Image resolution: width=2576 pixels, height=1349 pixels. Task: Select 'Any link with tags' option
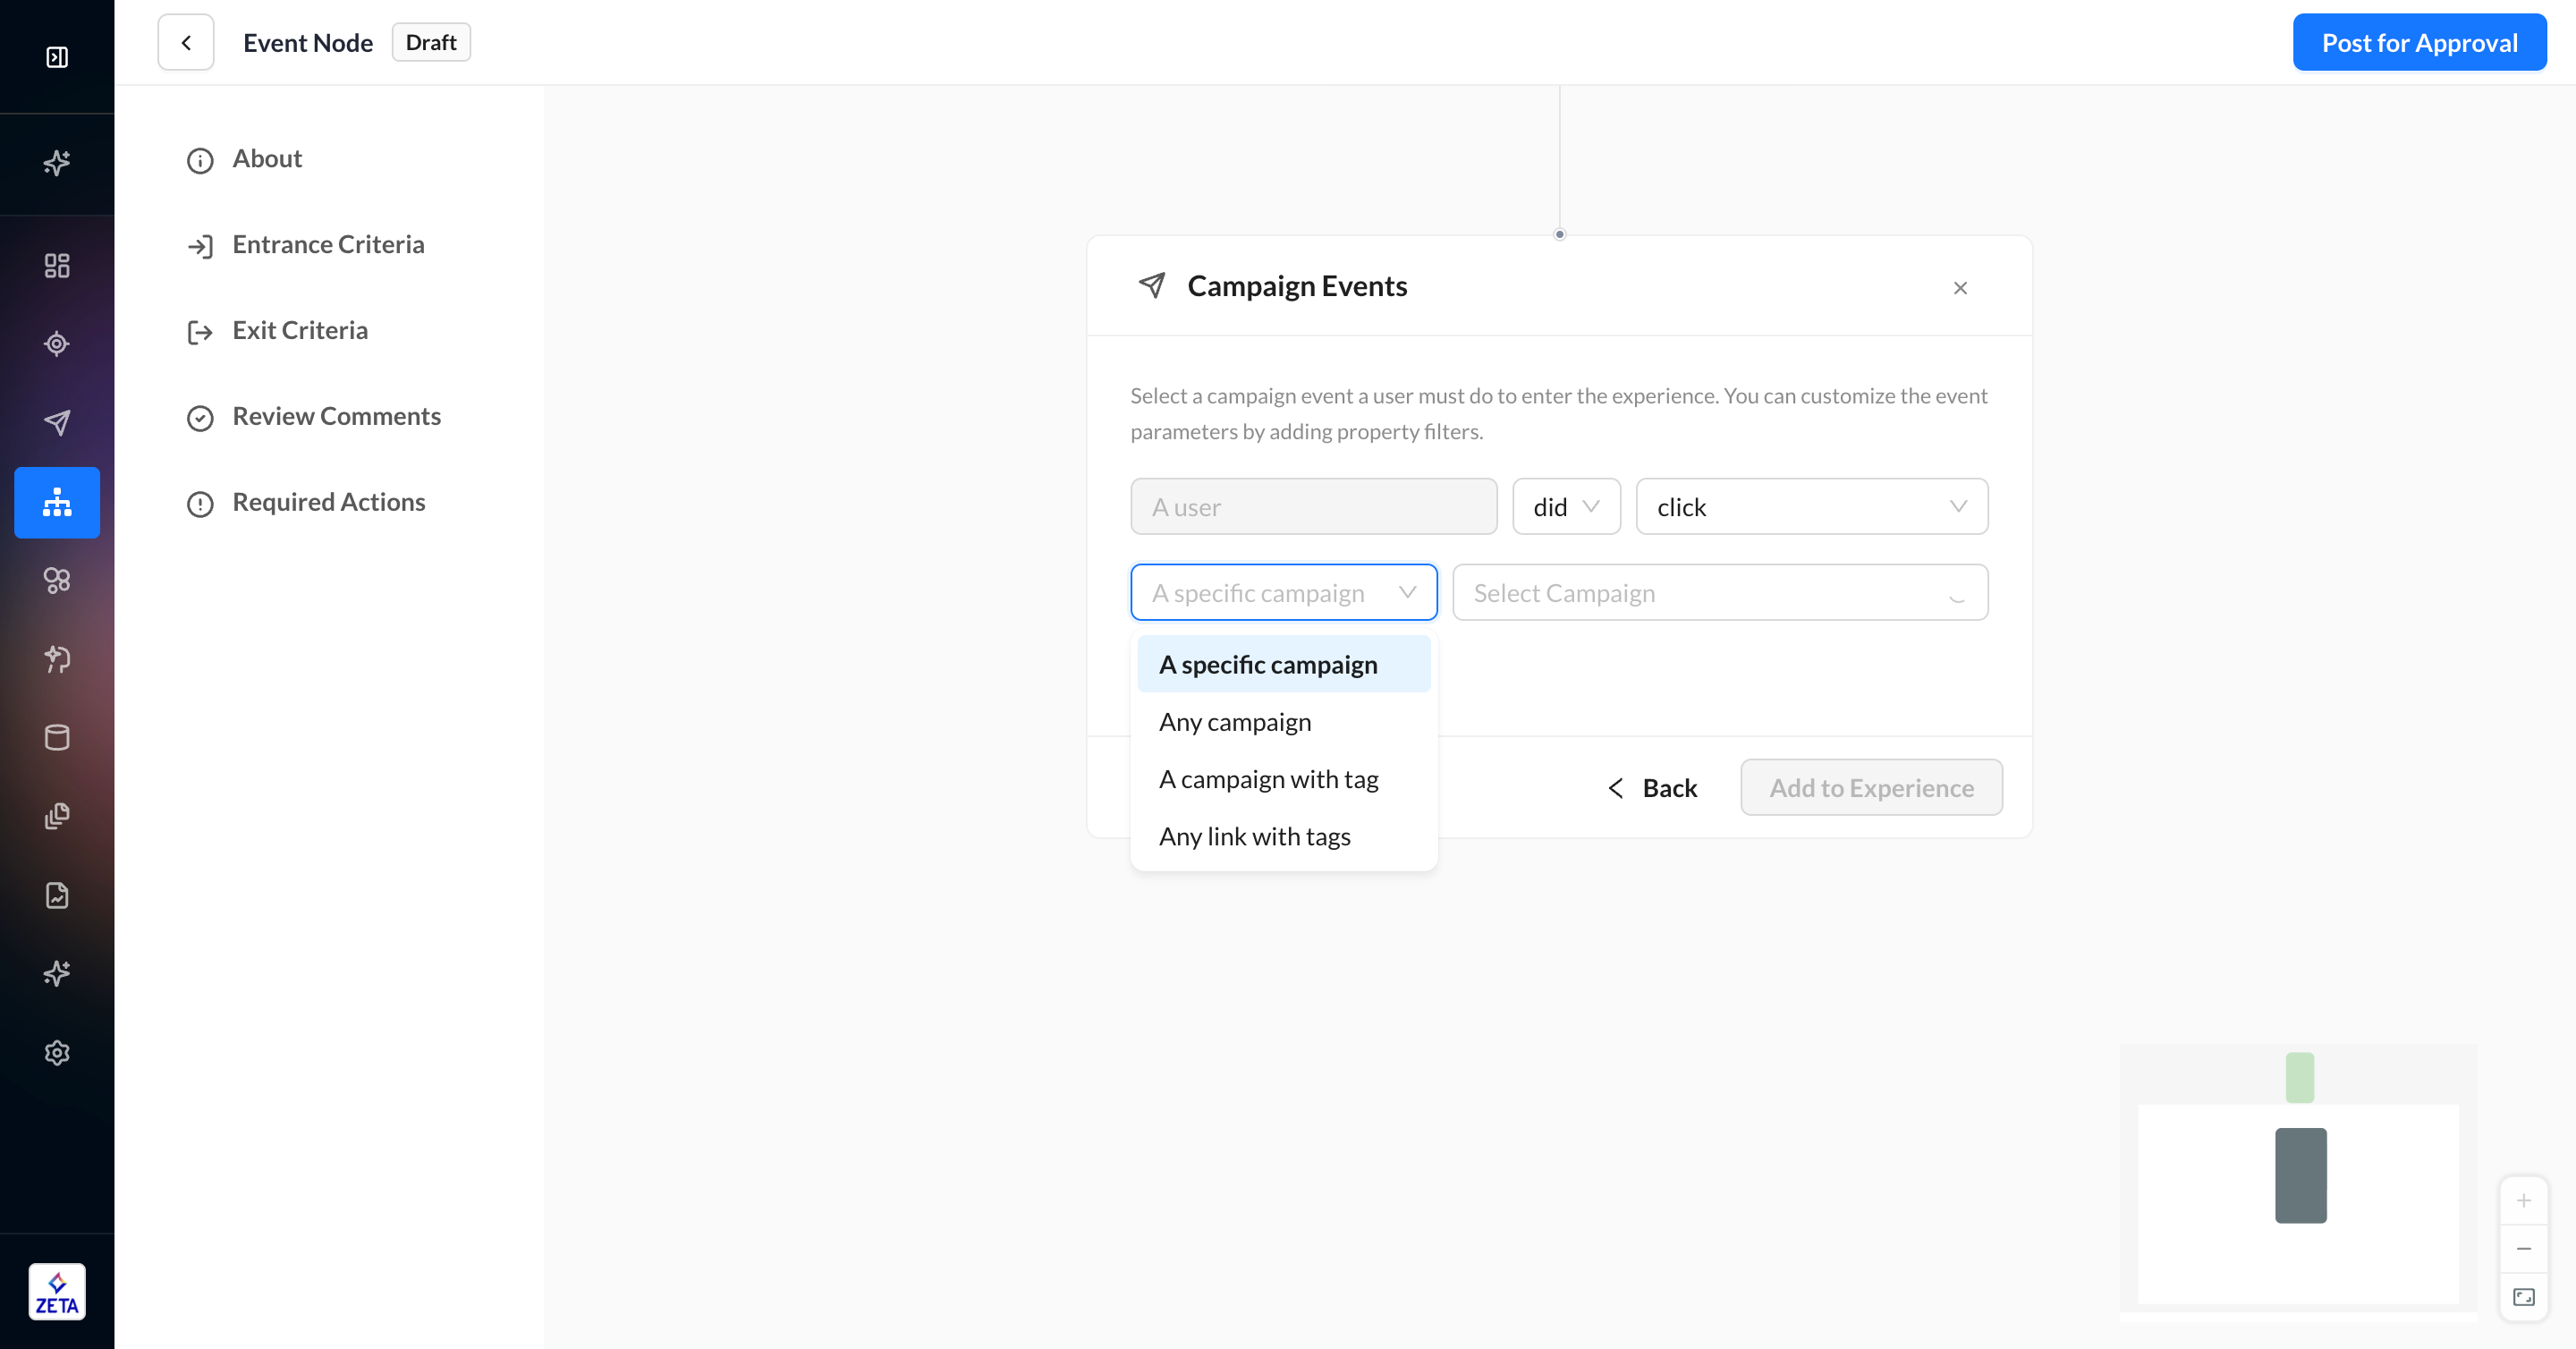coord(1254,836)
